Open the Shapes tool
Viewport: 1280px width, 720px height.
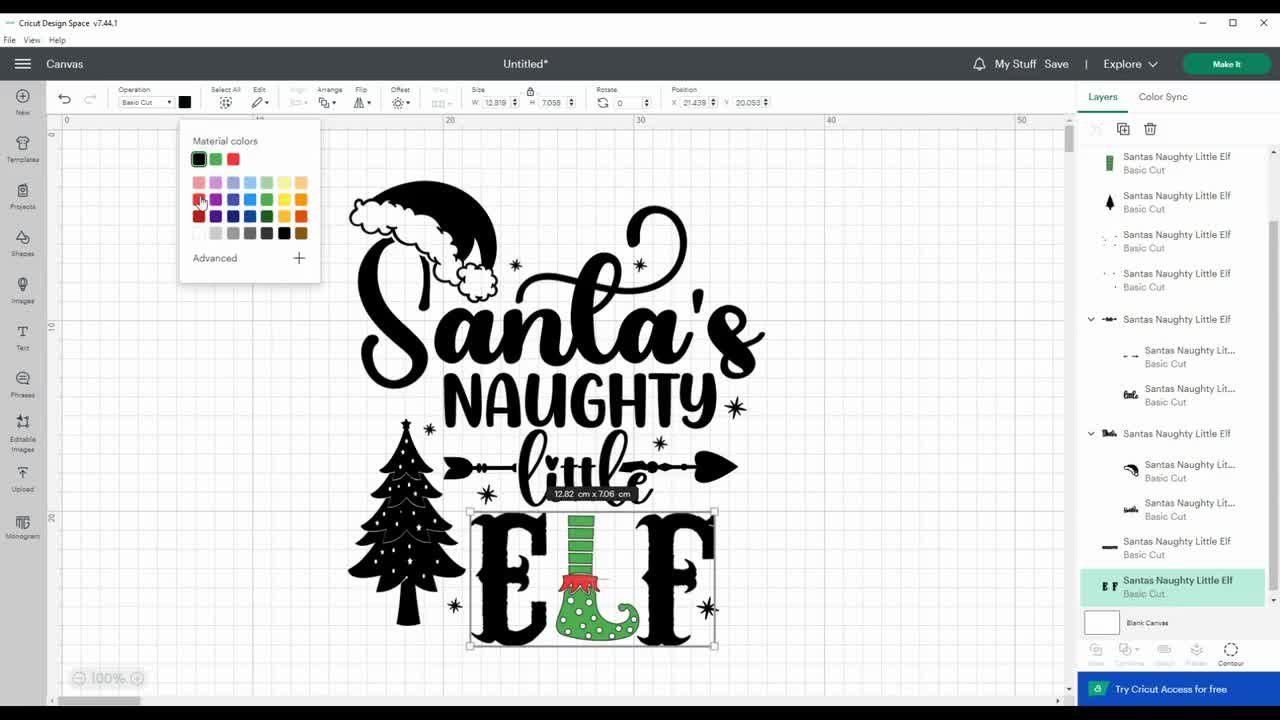(x=22, y=238)
